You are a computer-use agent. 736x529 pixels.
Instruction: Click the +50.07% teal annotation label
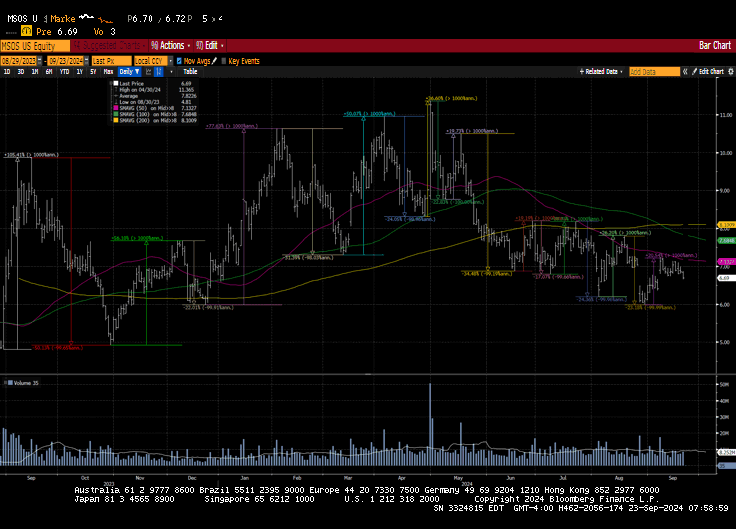tap(369, 114)
